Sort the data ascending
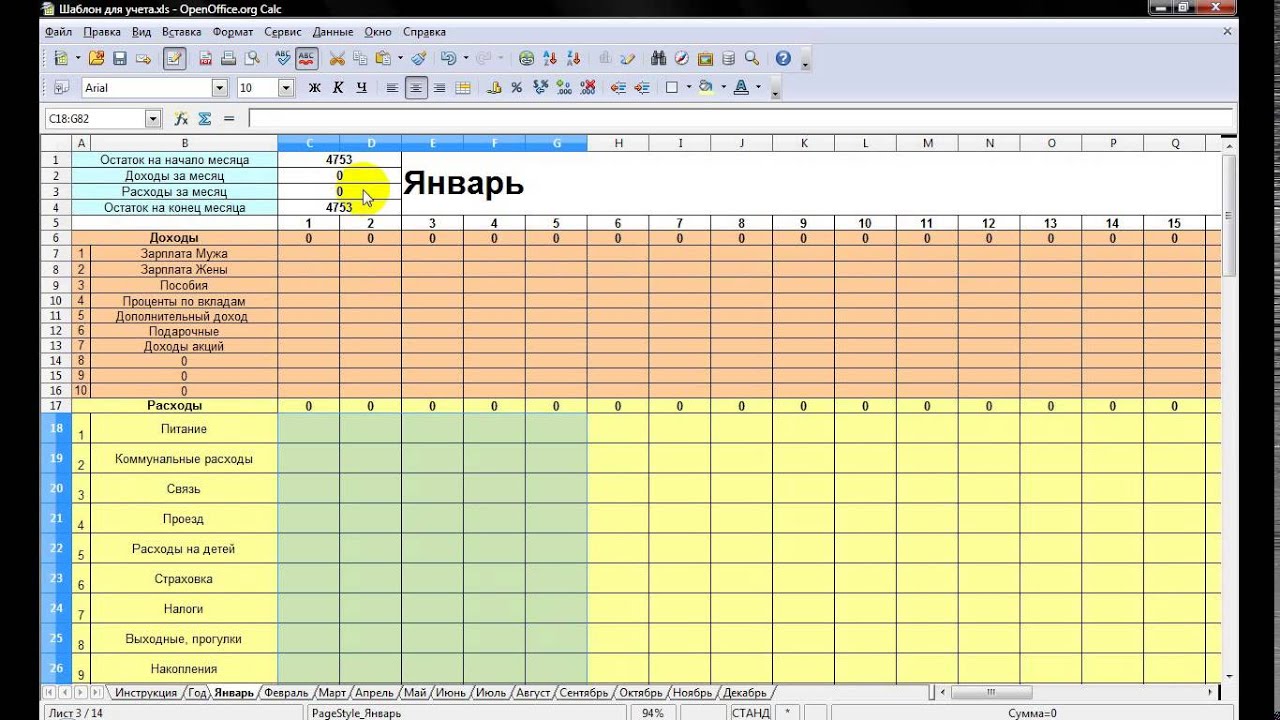 click(550, 58)
